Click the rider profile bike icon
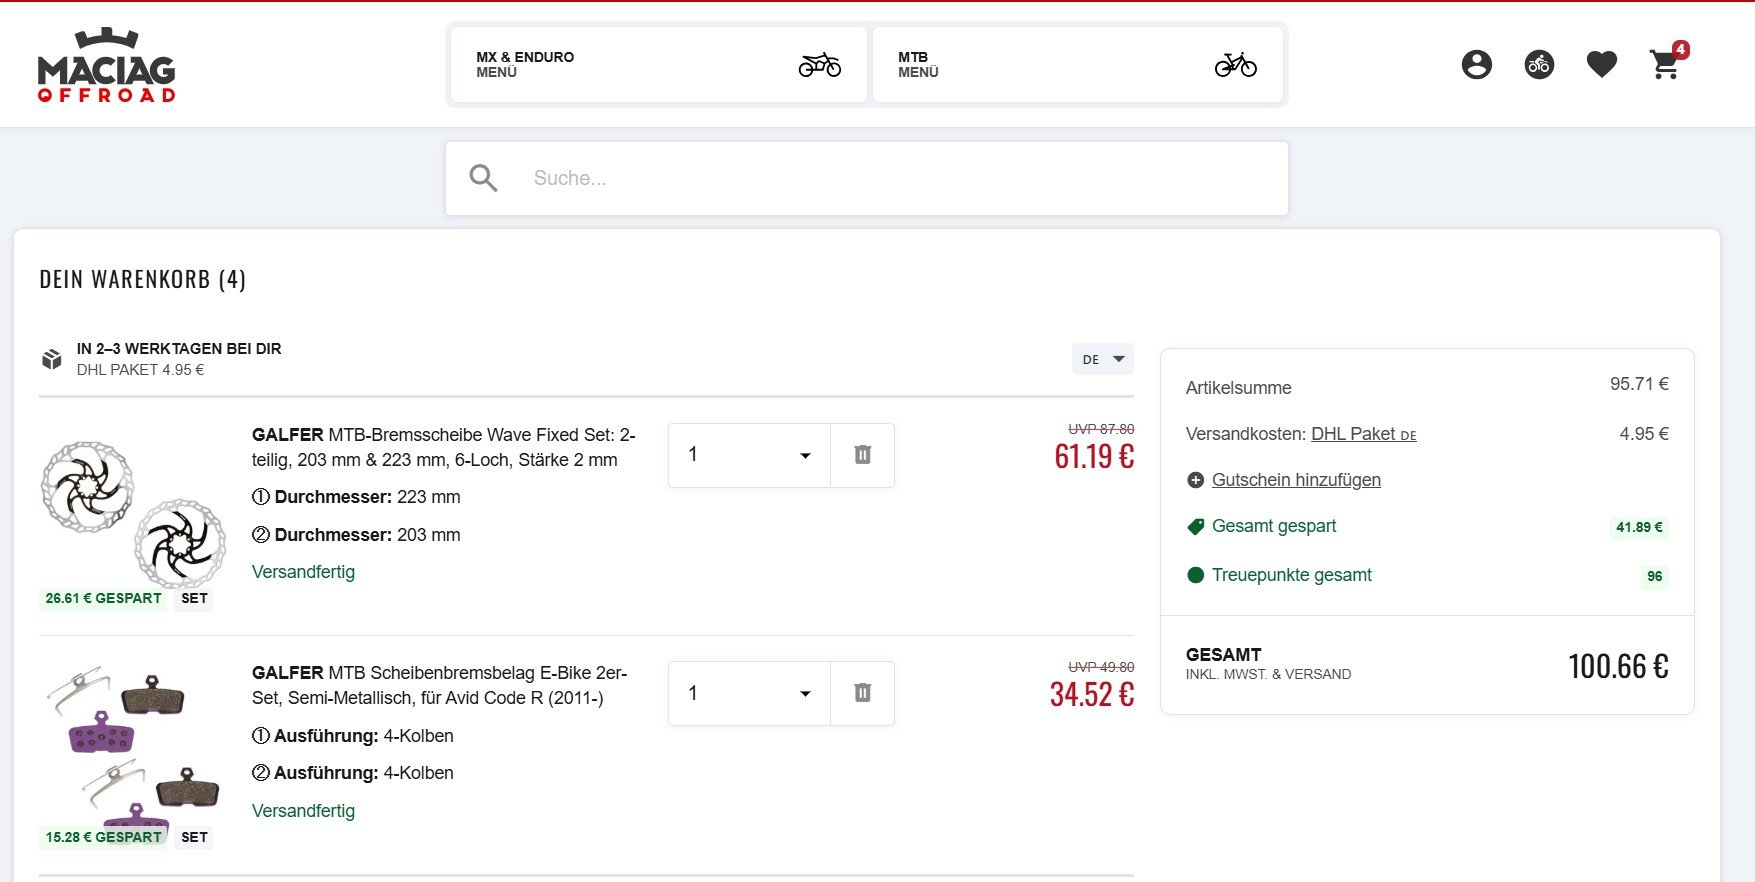Screen dimensions: 1755x882 coord(1539,65)
